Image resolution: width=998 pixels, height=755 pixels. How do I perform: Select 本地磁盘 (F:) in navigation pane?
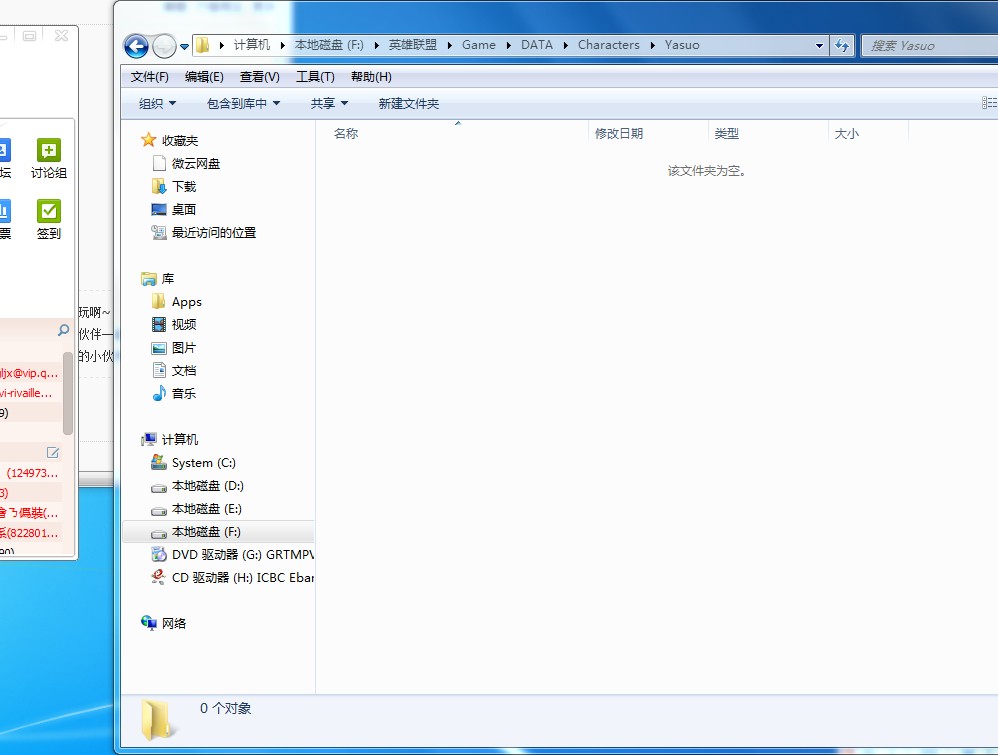point(217,532)
